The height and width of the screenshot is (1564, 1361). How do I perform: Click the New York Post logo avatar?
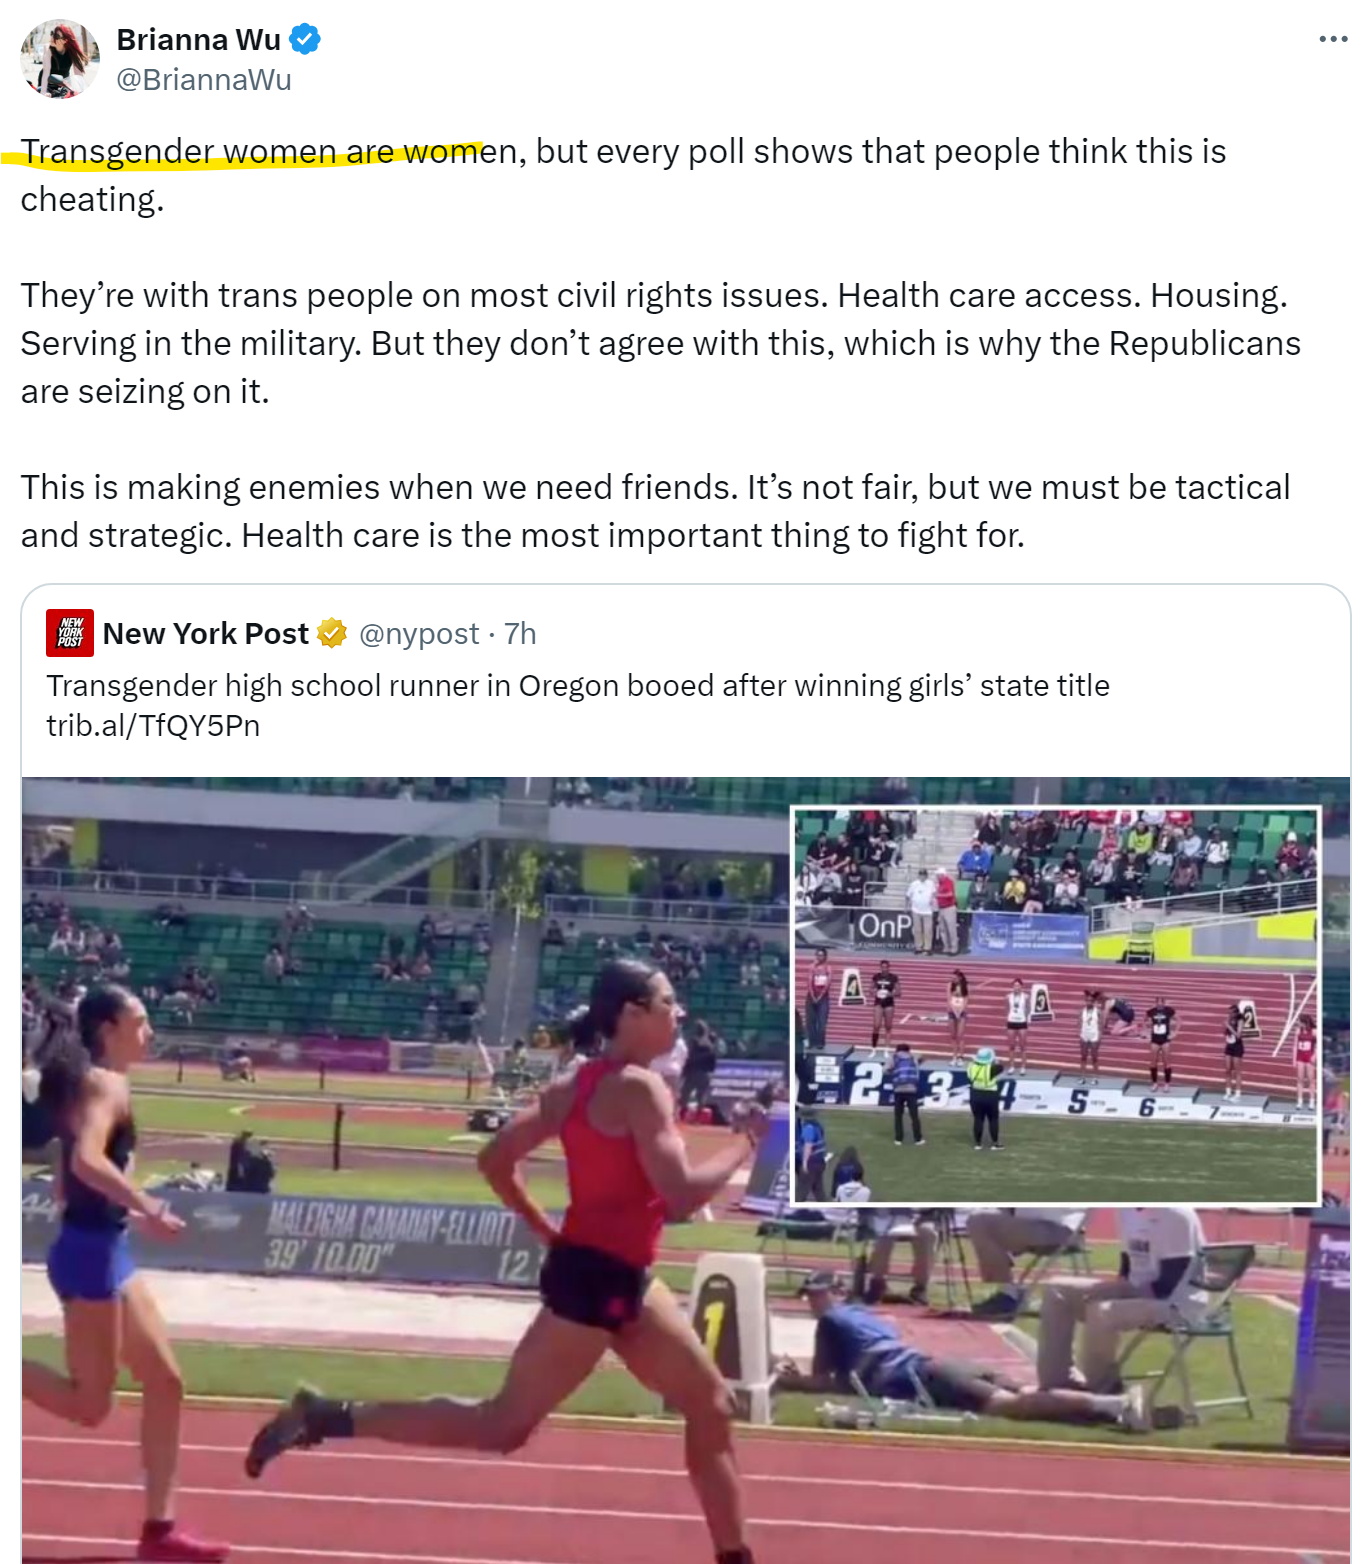[70, 633]
